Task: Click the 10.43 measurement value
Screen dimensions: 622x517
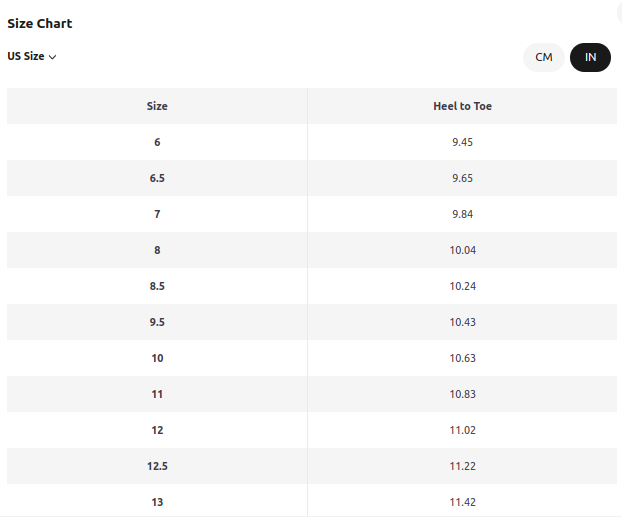Action: [463, 322]
